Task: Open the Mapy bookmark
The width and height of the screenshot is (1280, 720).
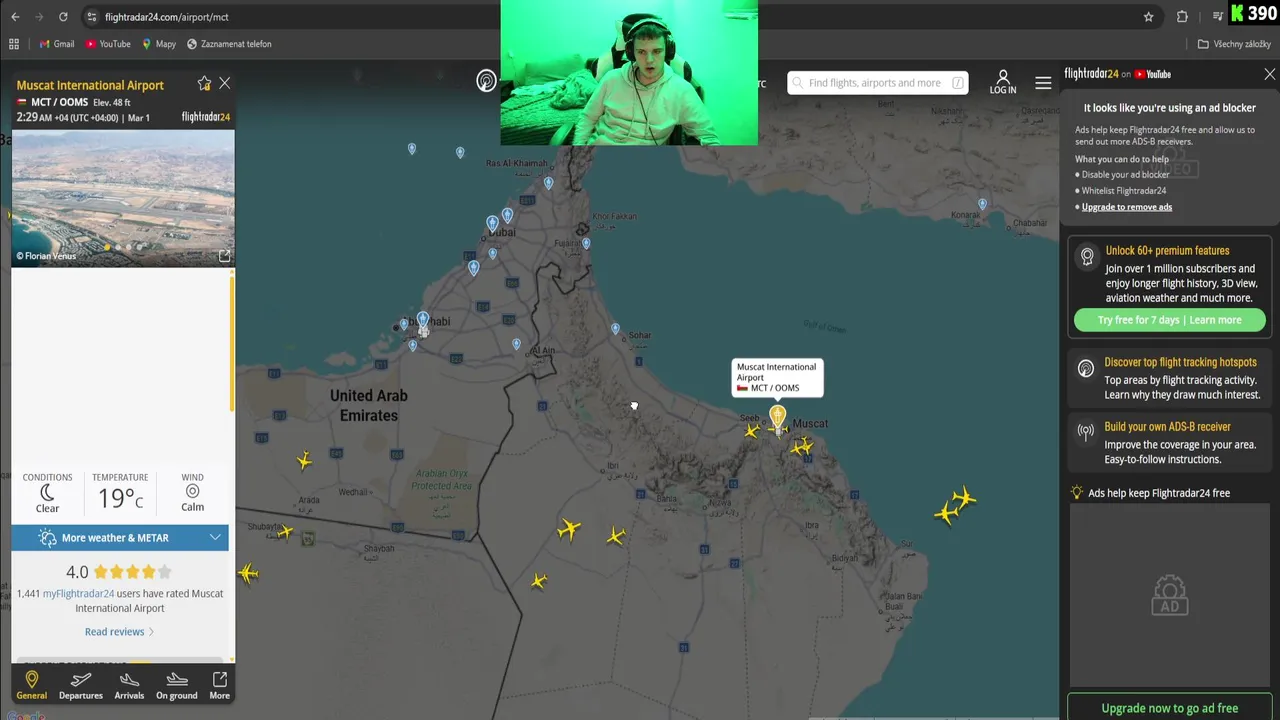Action: point(159,44)
